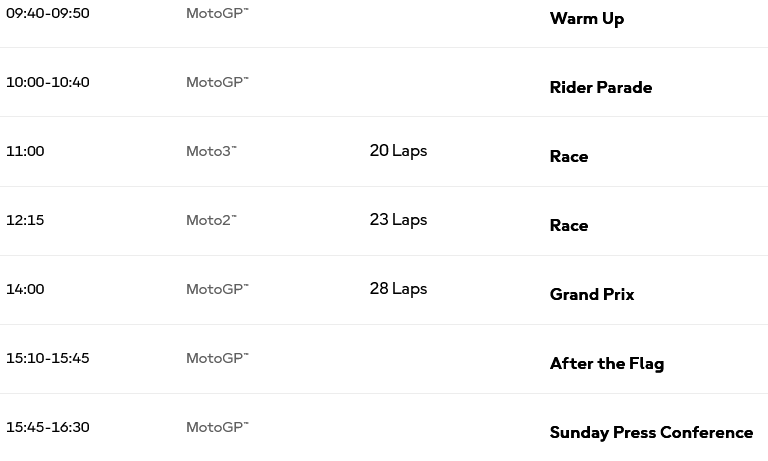Click the 09:40-09:50 time slot
768x461 pixels.
pos(48,13)
